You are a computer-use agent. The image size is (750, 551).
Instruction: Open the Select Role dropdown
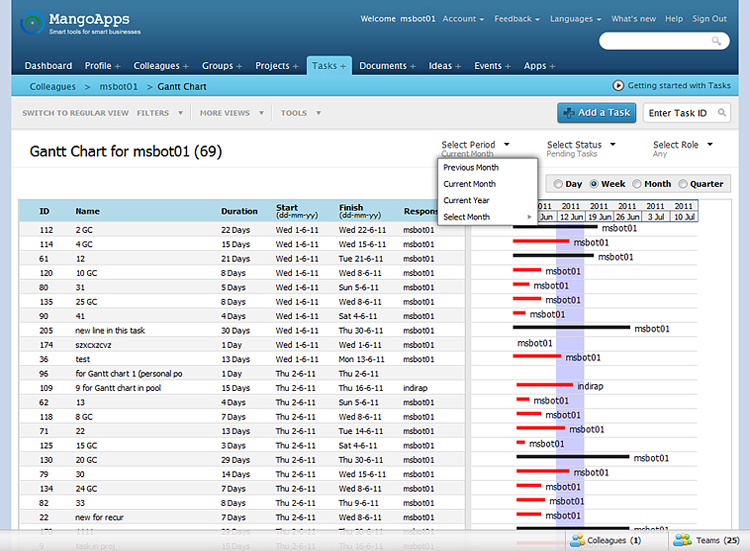[683, 144]
